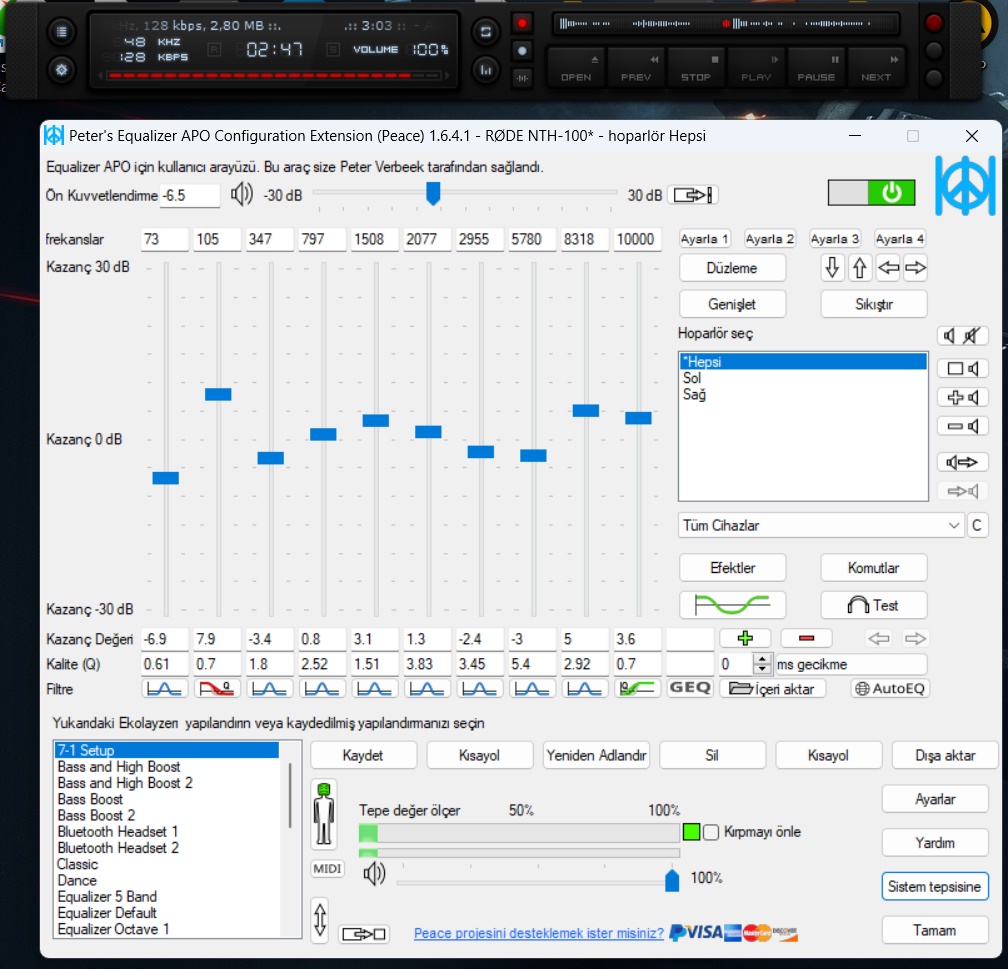Click the Ön Kuvvetlendirme value field

pyautogui.click(x=190, y=195)
